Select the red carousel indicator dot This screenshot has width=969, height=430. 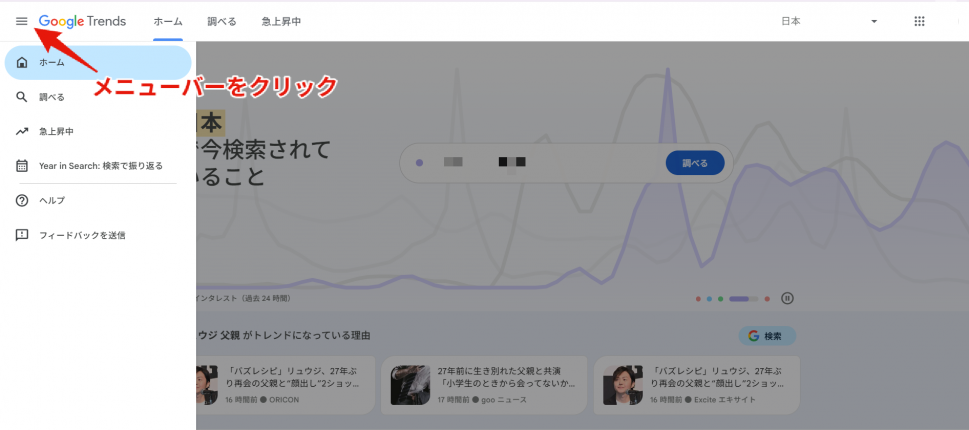(x=767, y=298)
